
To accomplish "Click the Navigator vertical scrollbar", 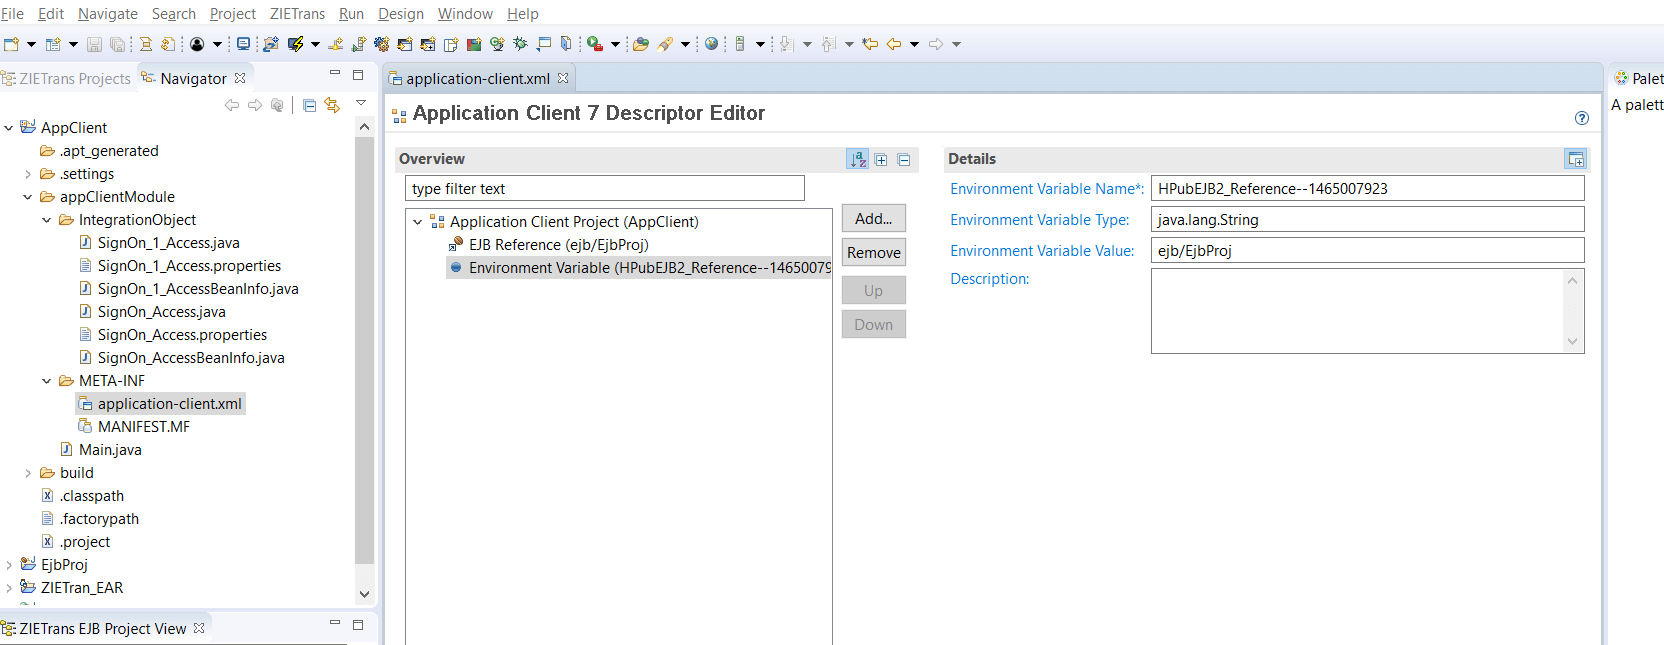I will 364,350.
